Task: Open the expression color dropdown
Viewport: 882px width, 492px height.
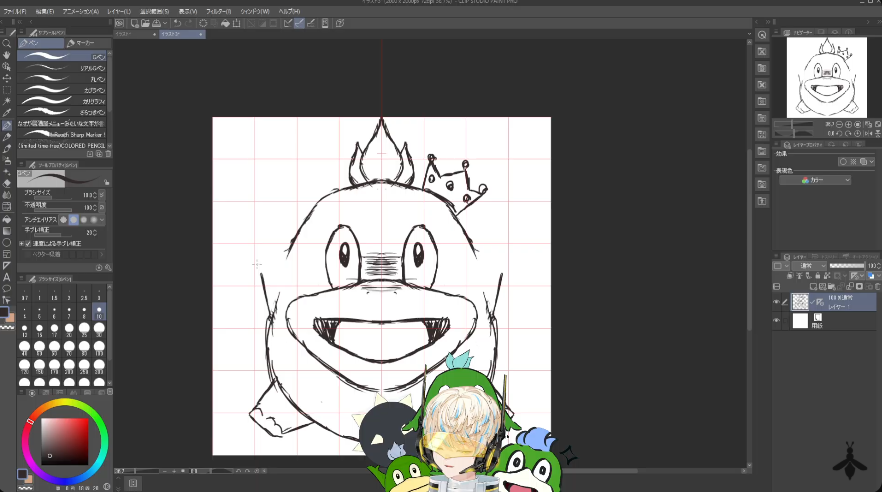Action: click(815, 180)
